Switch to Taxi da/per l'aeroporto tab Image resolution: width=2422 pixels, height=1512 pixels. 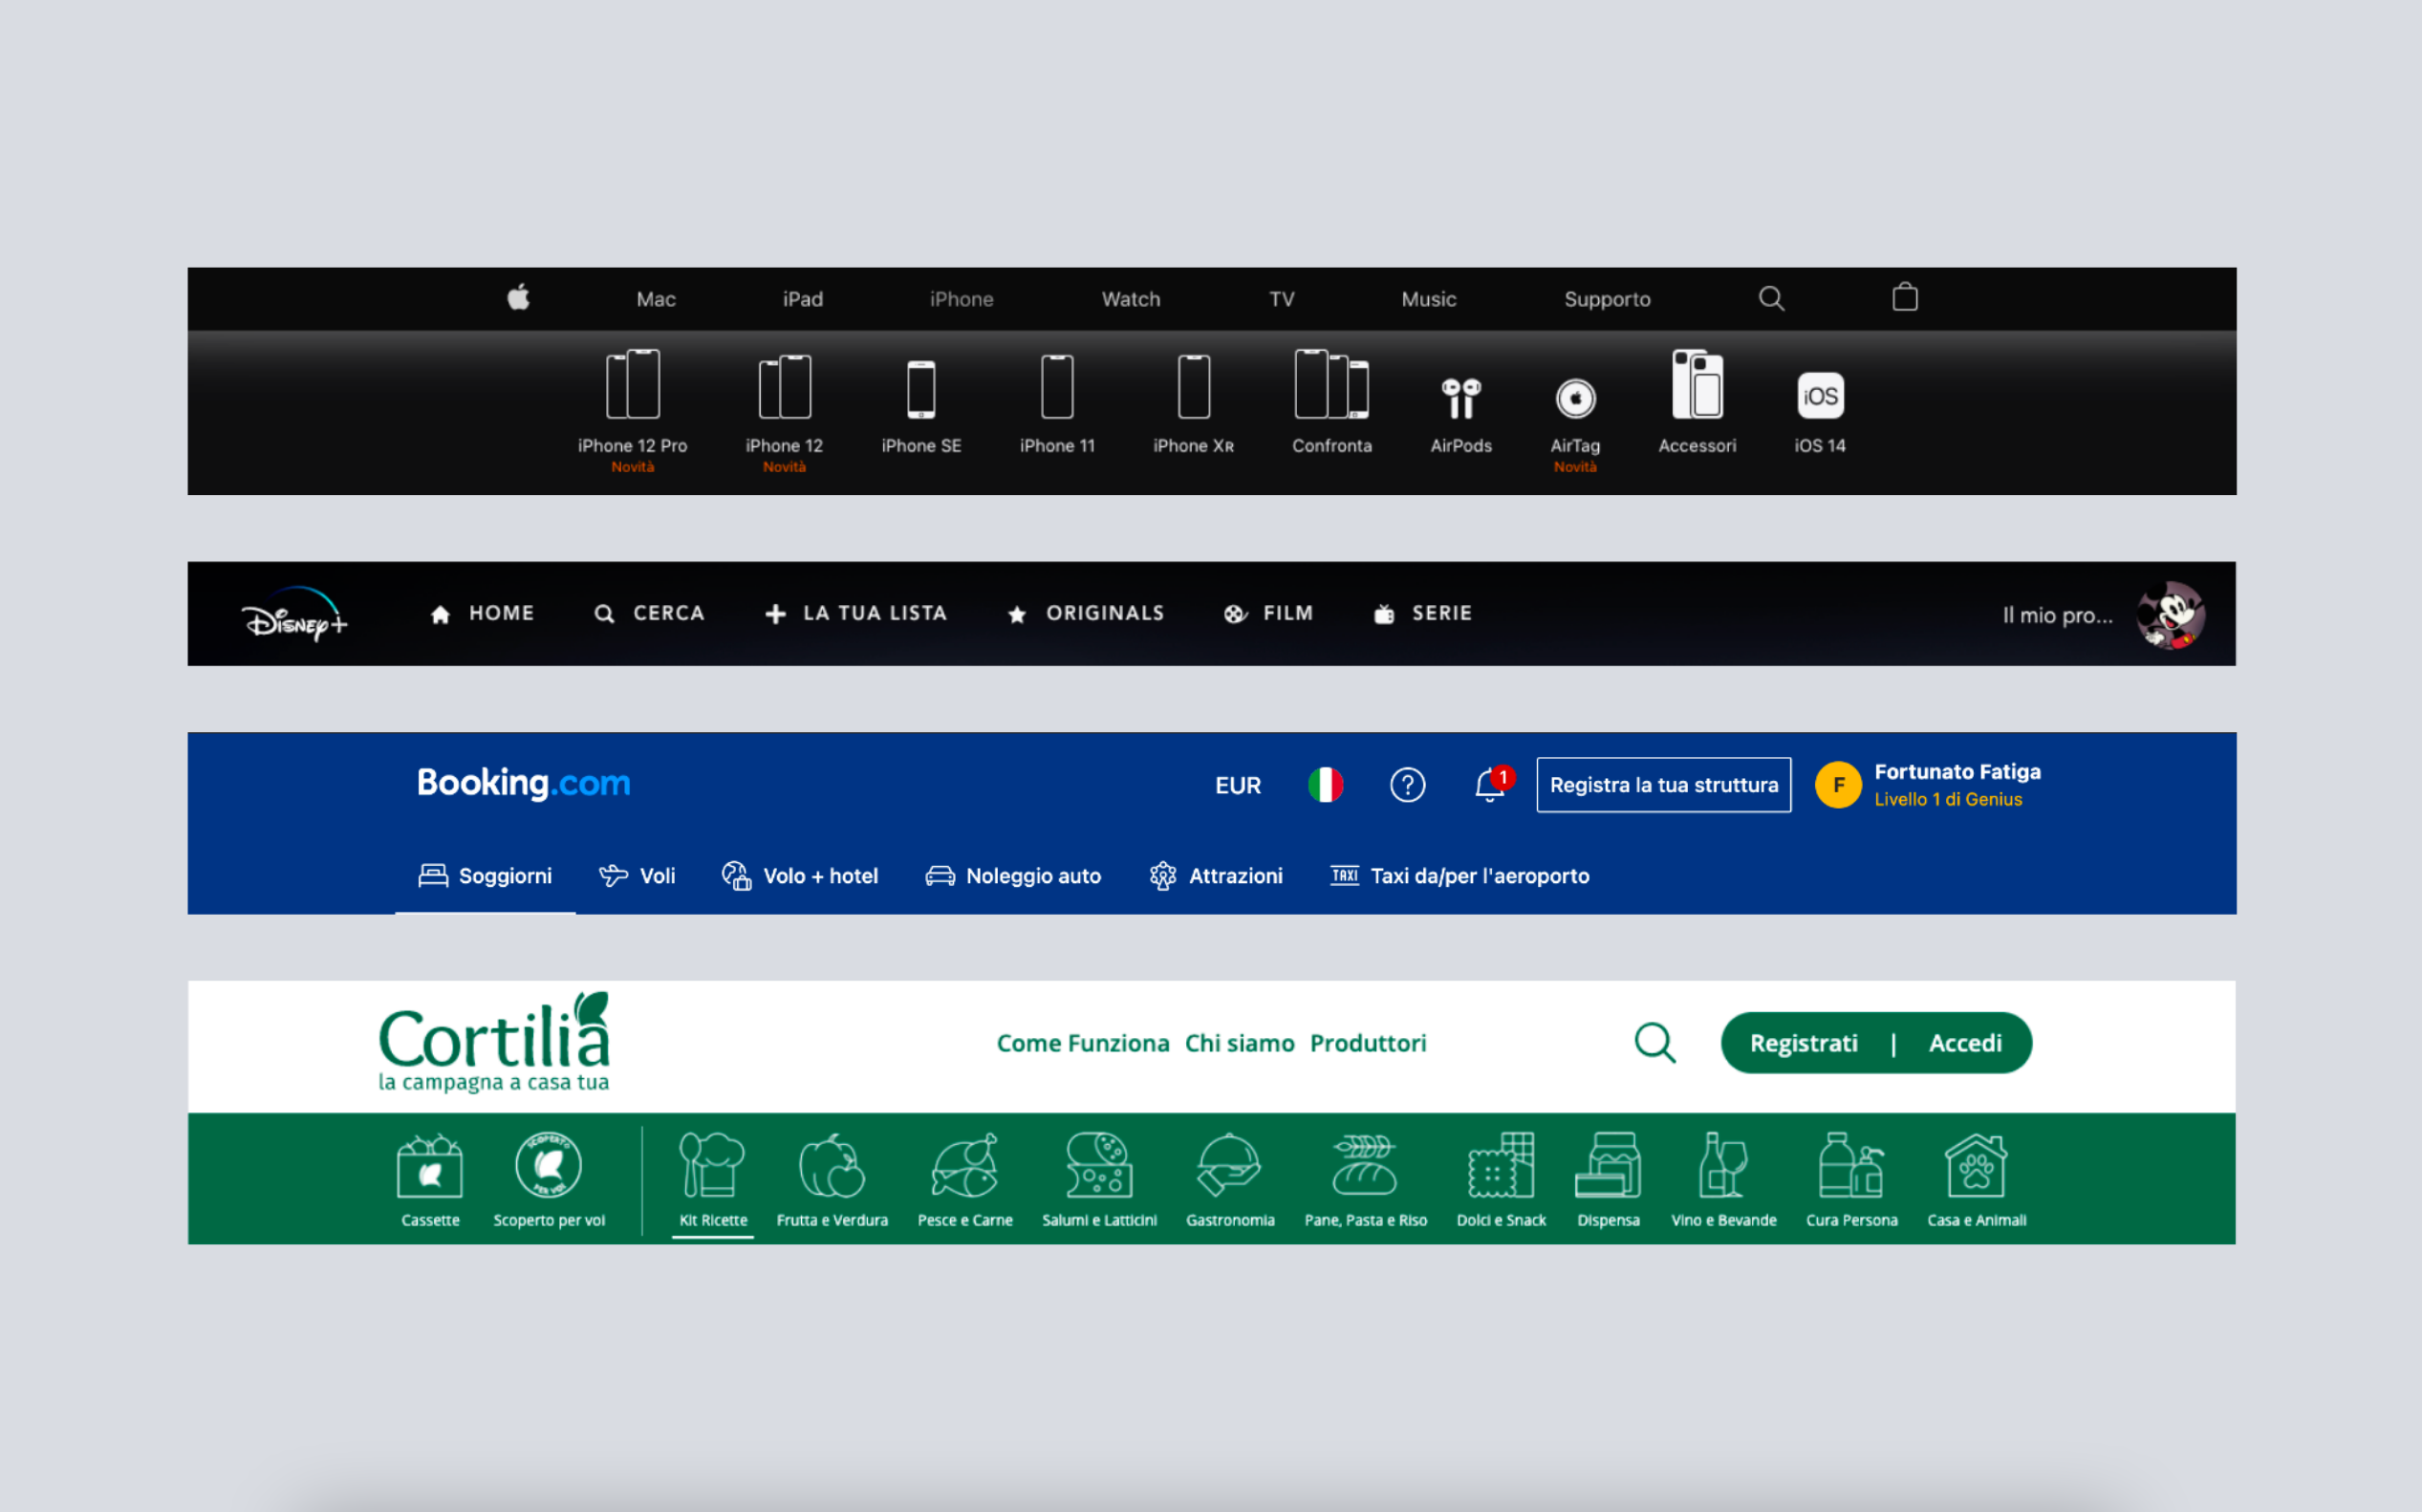(1460, 876)
